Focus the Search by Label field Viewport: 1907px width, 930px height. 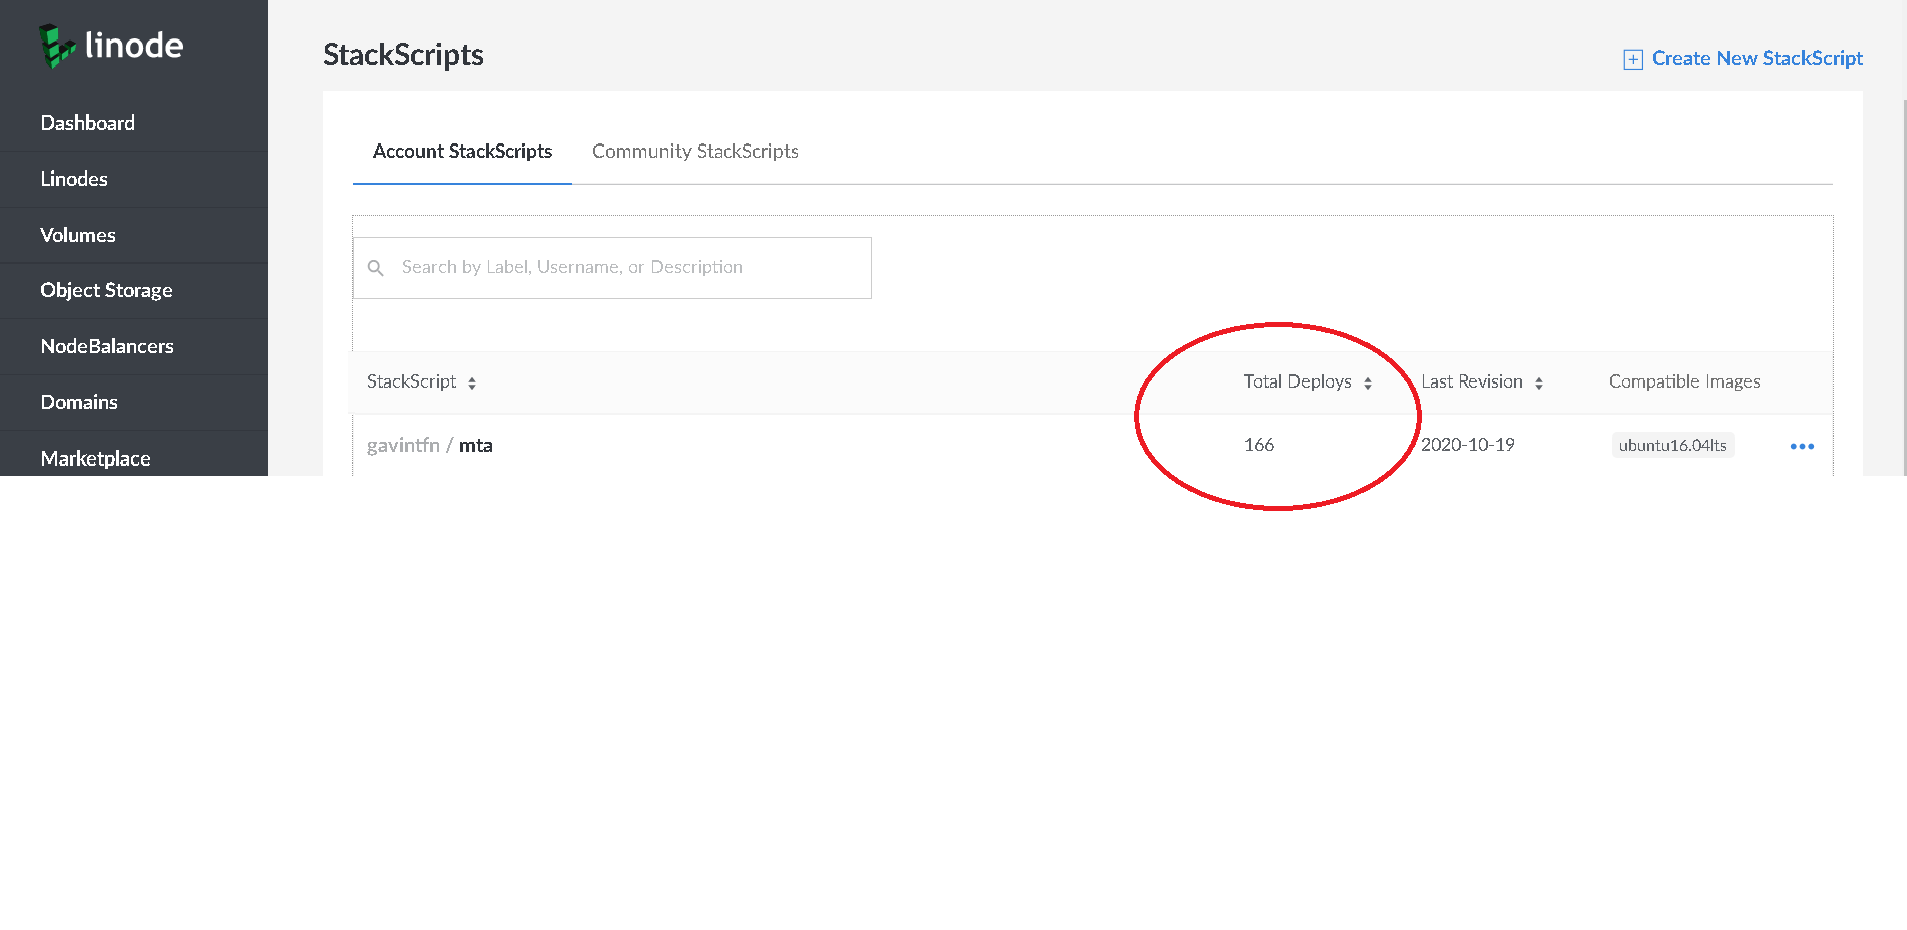coord(612,268)
